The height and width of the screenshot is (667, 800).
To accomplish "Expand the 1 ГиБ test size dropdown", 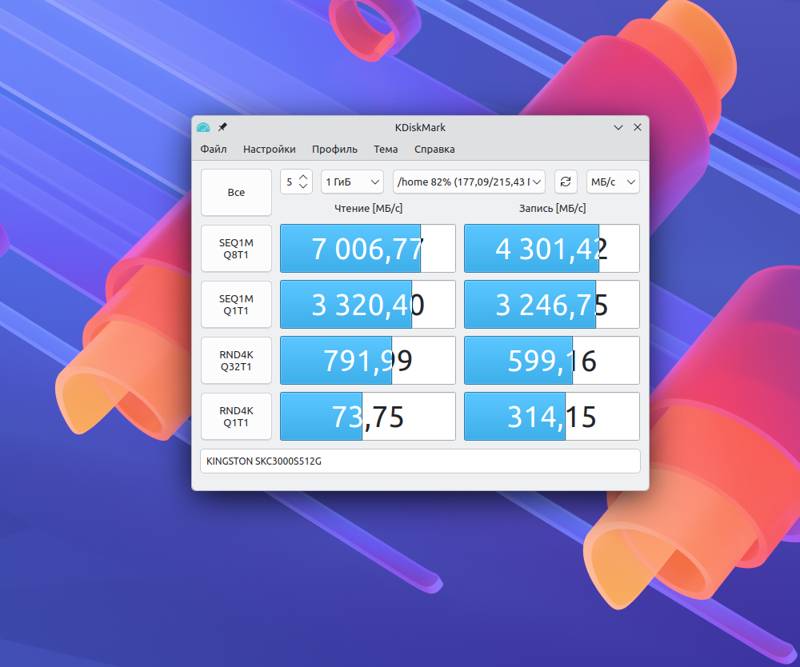I will 352,181.
